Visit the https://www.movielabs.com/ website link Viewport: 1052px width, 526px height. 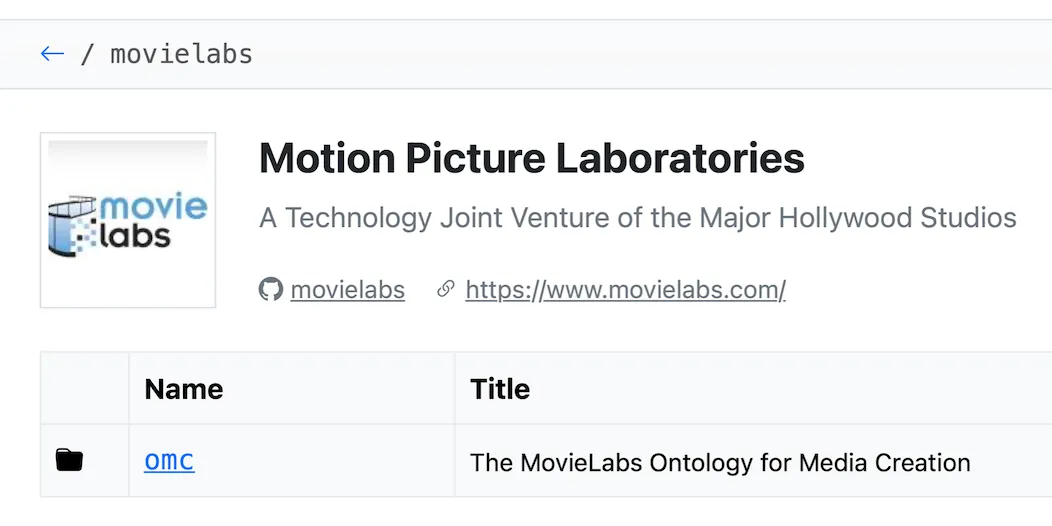(625, 290)
